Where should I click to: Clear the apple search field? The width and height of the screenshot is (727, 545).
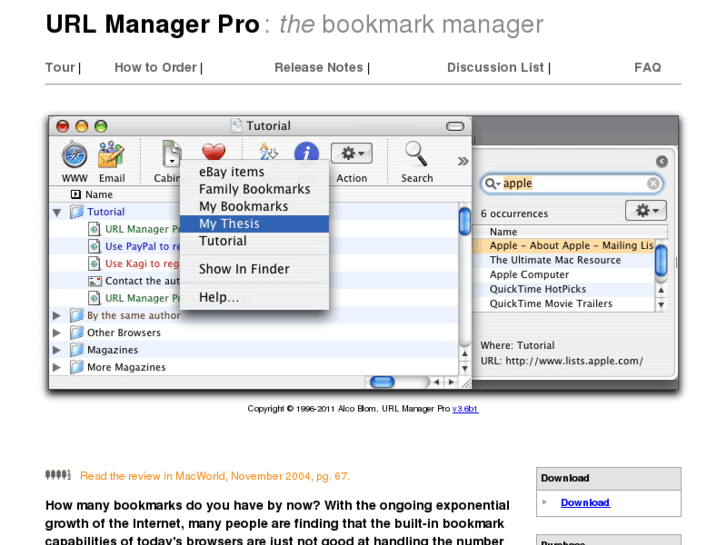[x=653, y=184]
